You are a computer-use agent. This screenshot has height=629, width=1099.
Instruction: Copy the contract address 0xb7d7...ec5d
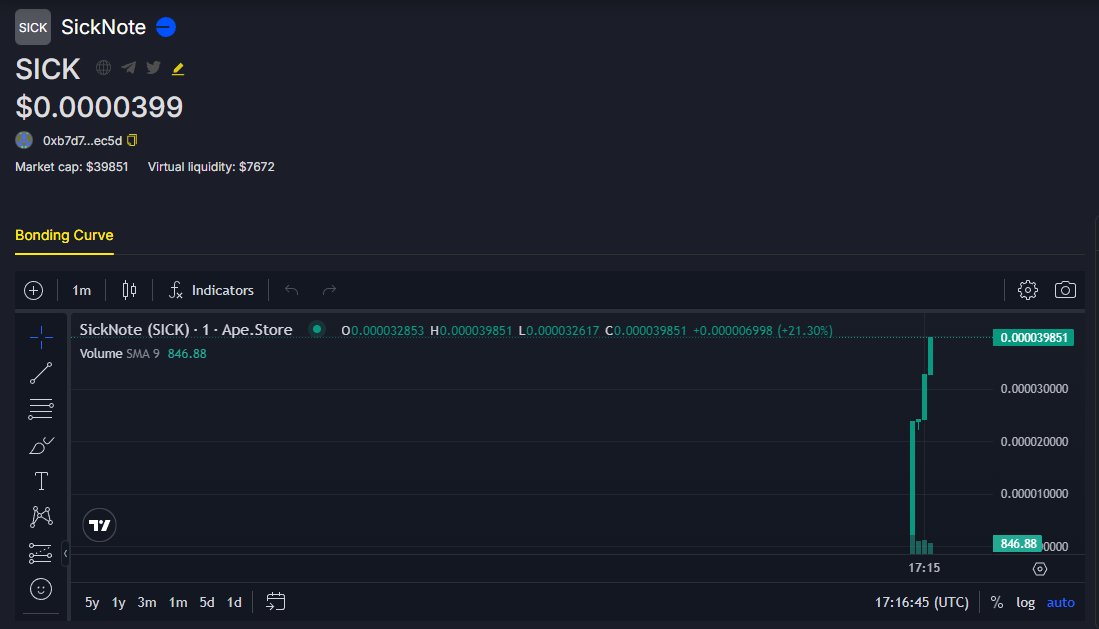[x=132, y=140]
